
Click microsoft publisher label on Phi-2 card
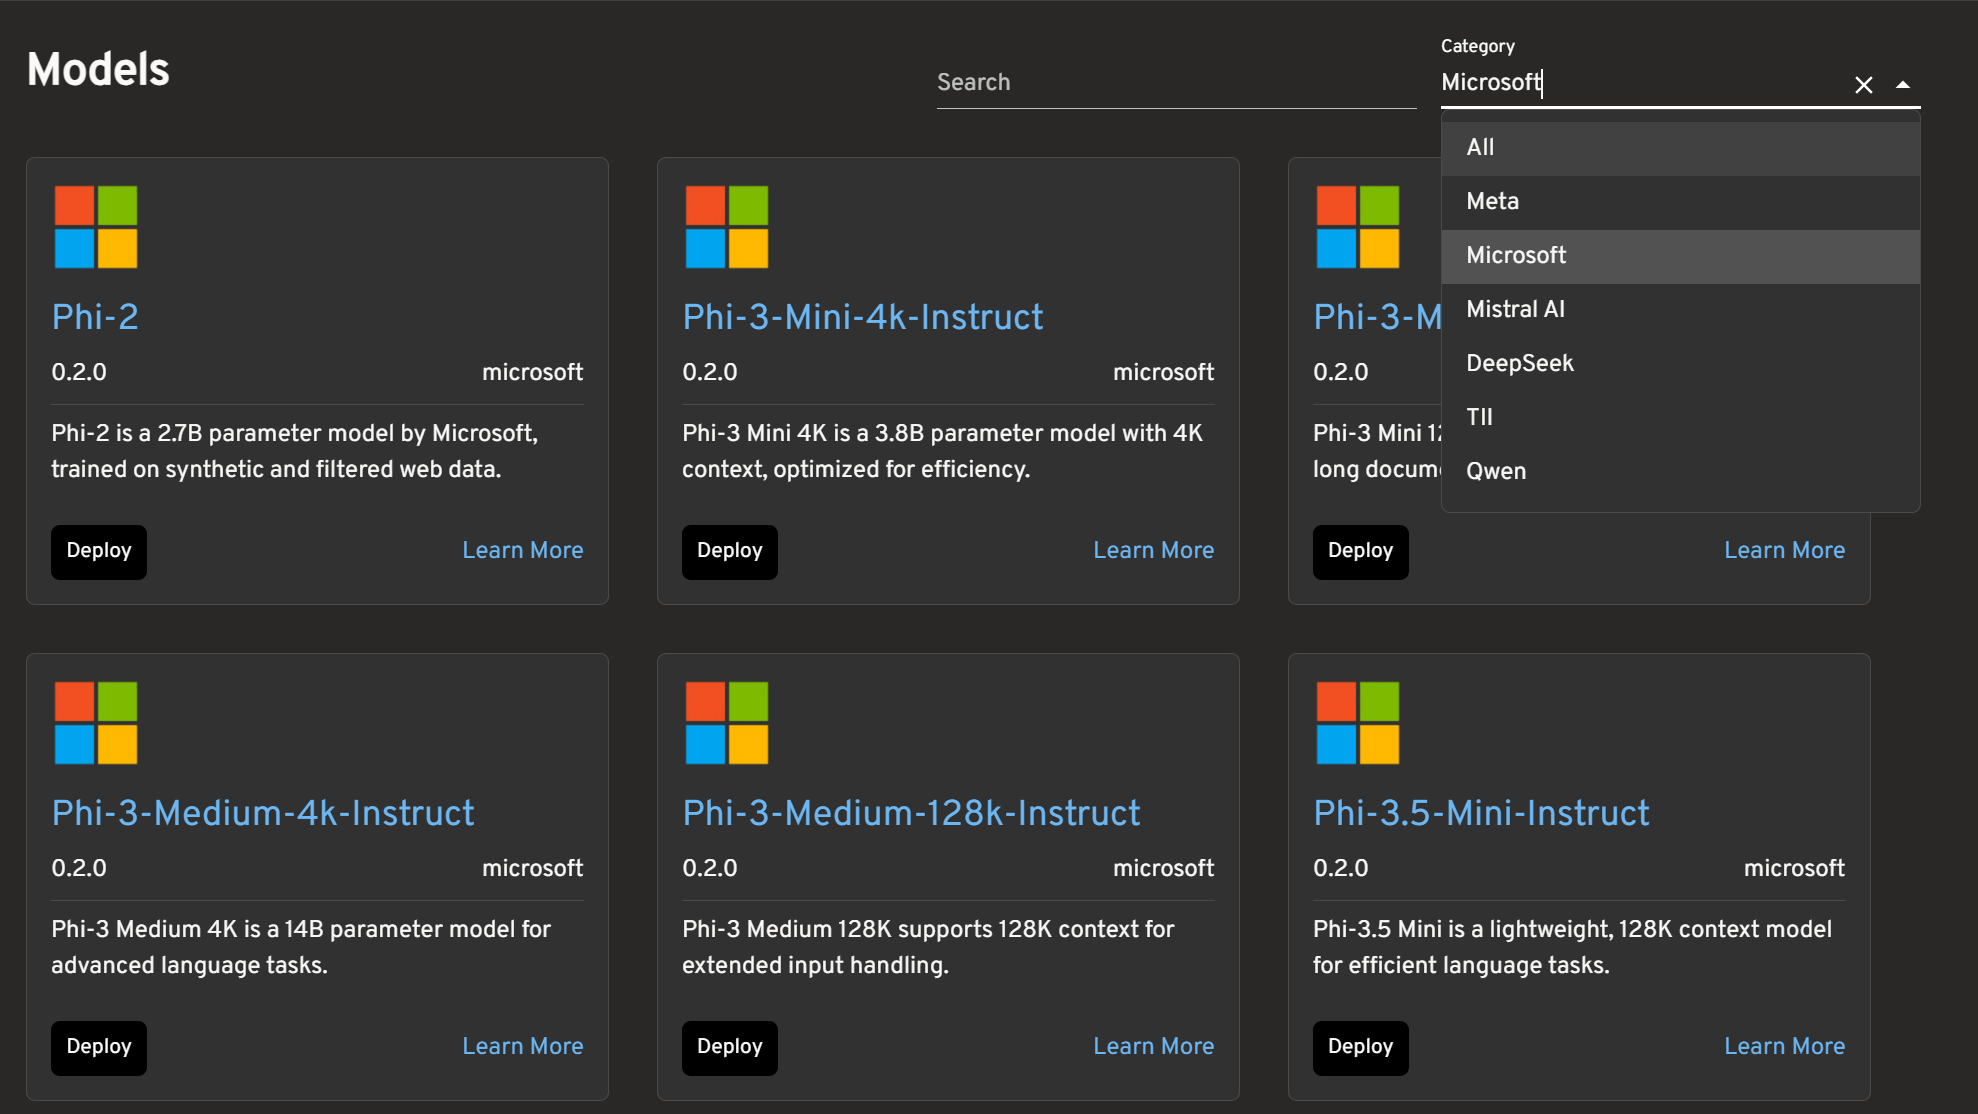point(532,372)
